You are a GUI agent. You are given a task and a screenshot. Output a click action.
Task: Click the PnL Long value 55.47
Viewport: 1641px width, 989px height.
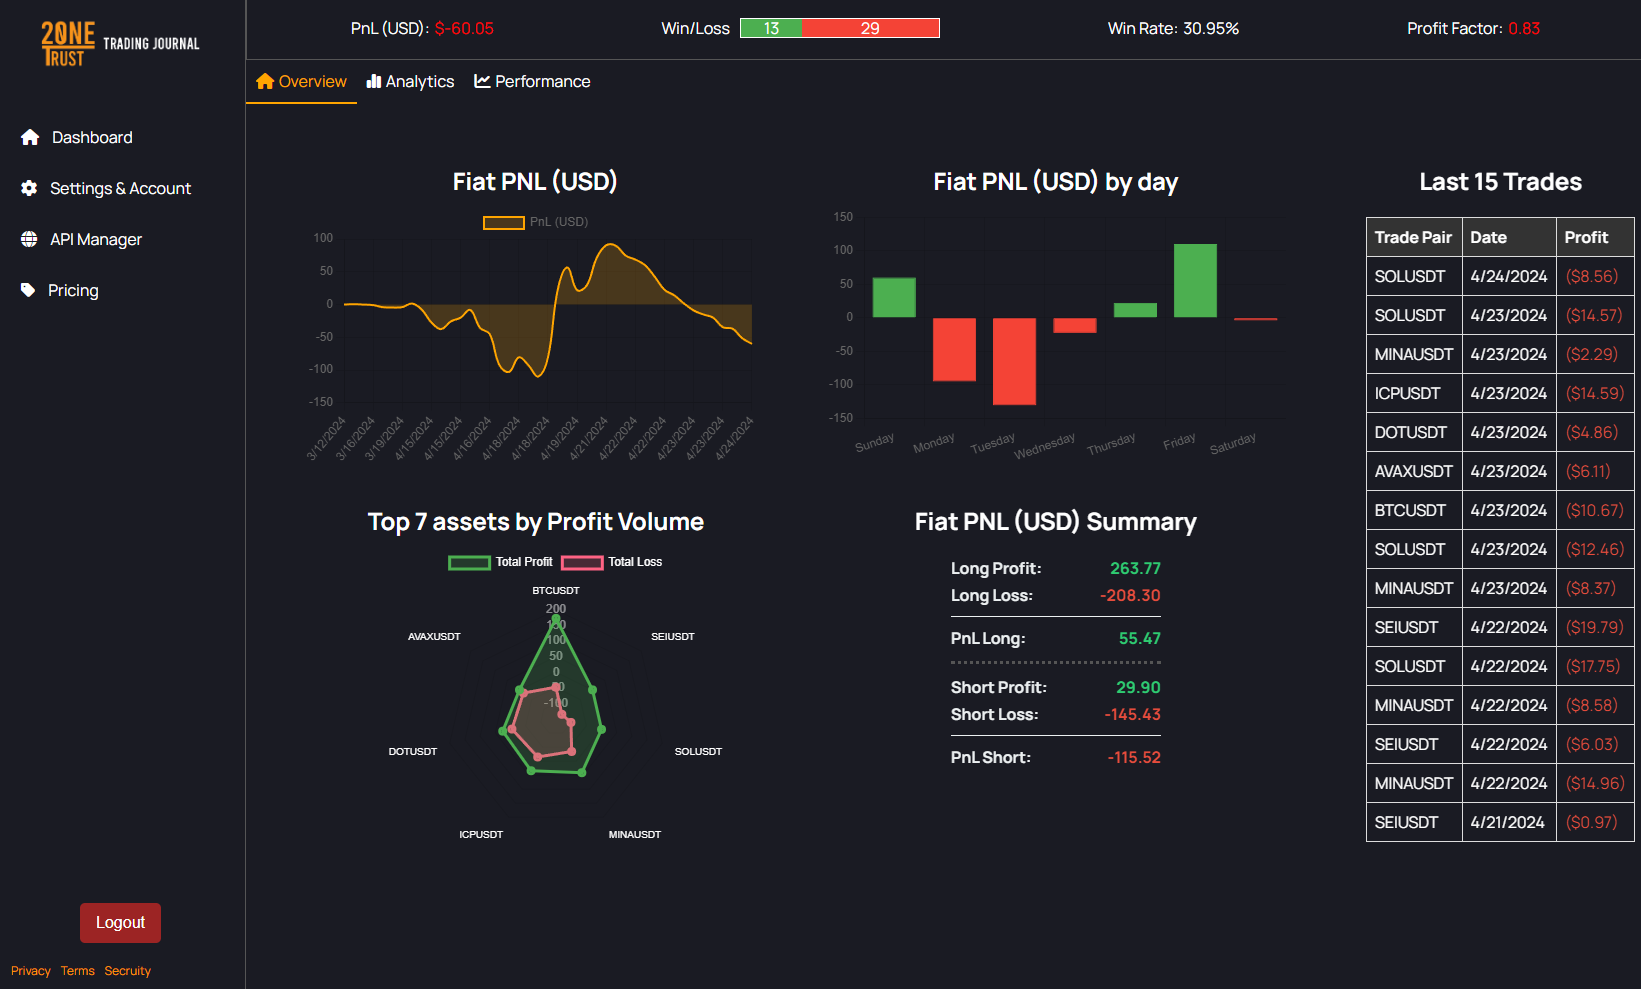click(x=1139, y=638)
